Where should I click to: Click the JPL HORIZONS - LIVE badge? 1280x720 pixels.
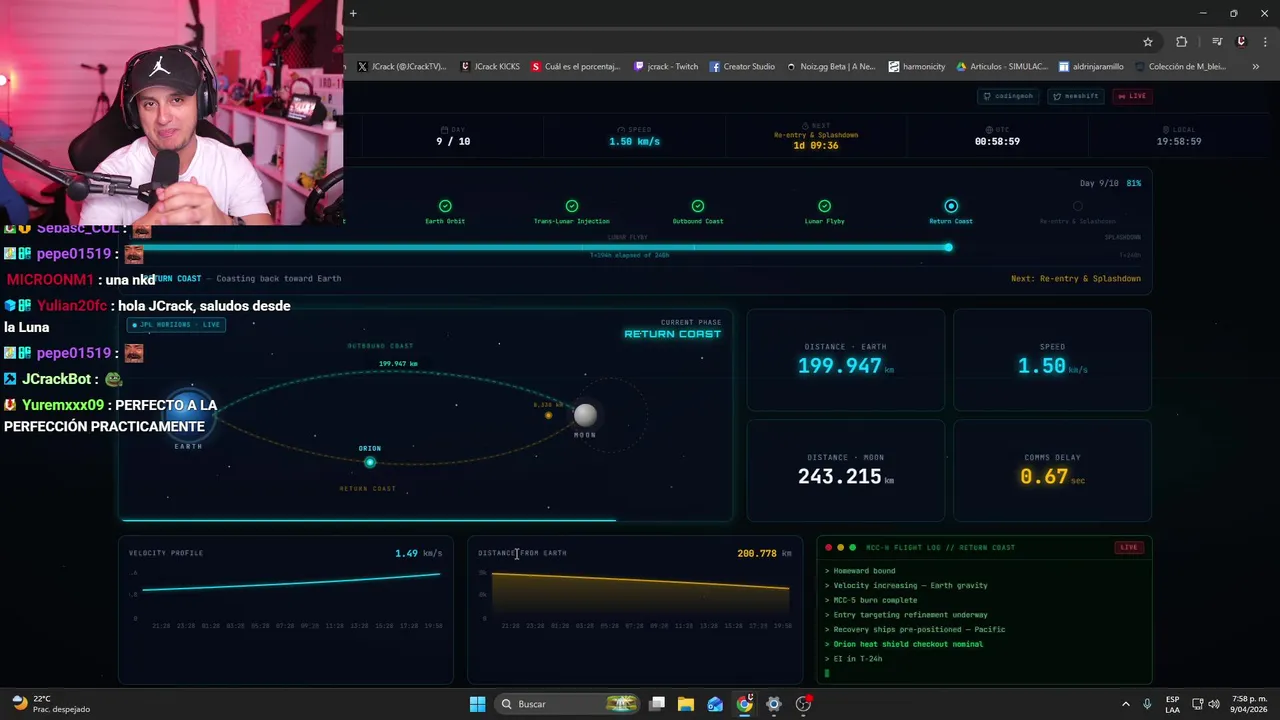tap(176, 325)
